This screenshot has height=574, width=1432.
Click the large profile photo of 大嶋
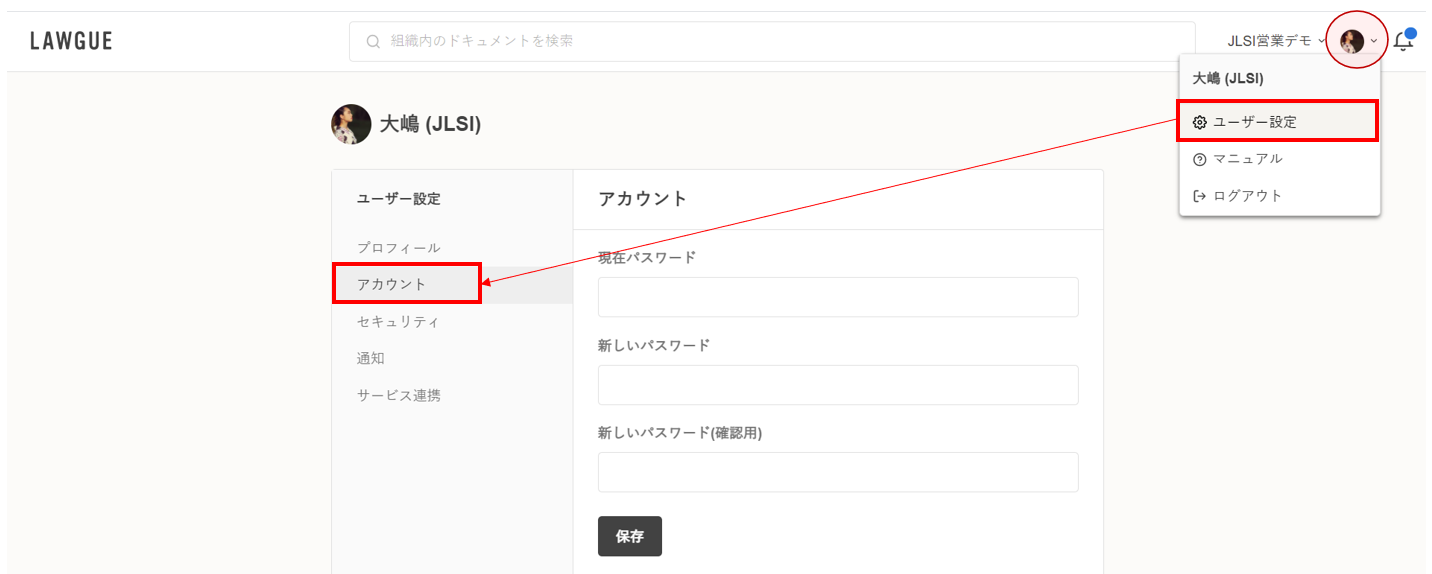[x=351, y=124]
